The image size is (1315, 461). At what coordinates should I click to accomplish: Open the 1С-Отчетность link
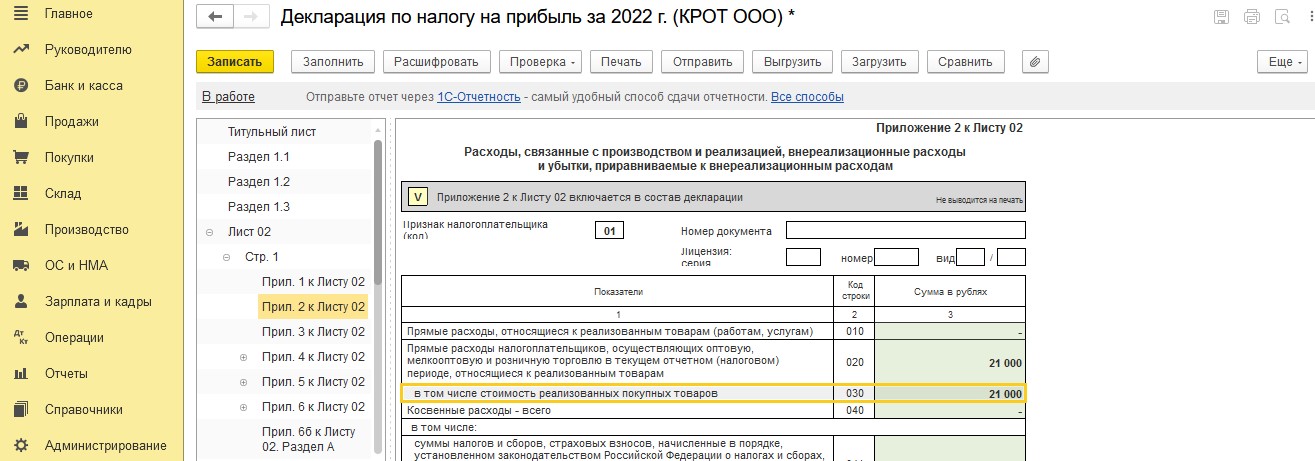(479, 97)
